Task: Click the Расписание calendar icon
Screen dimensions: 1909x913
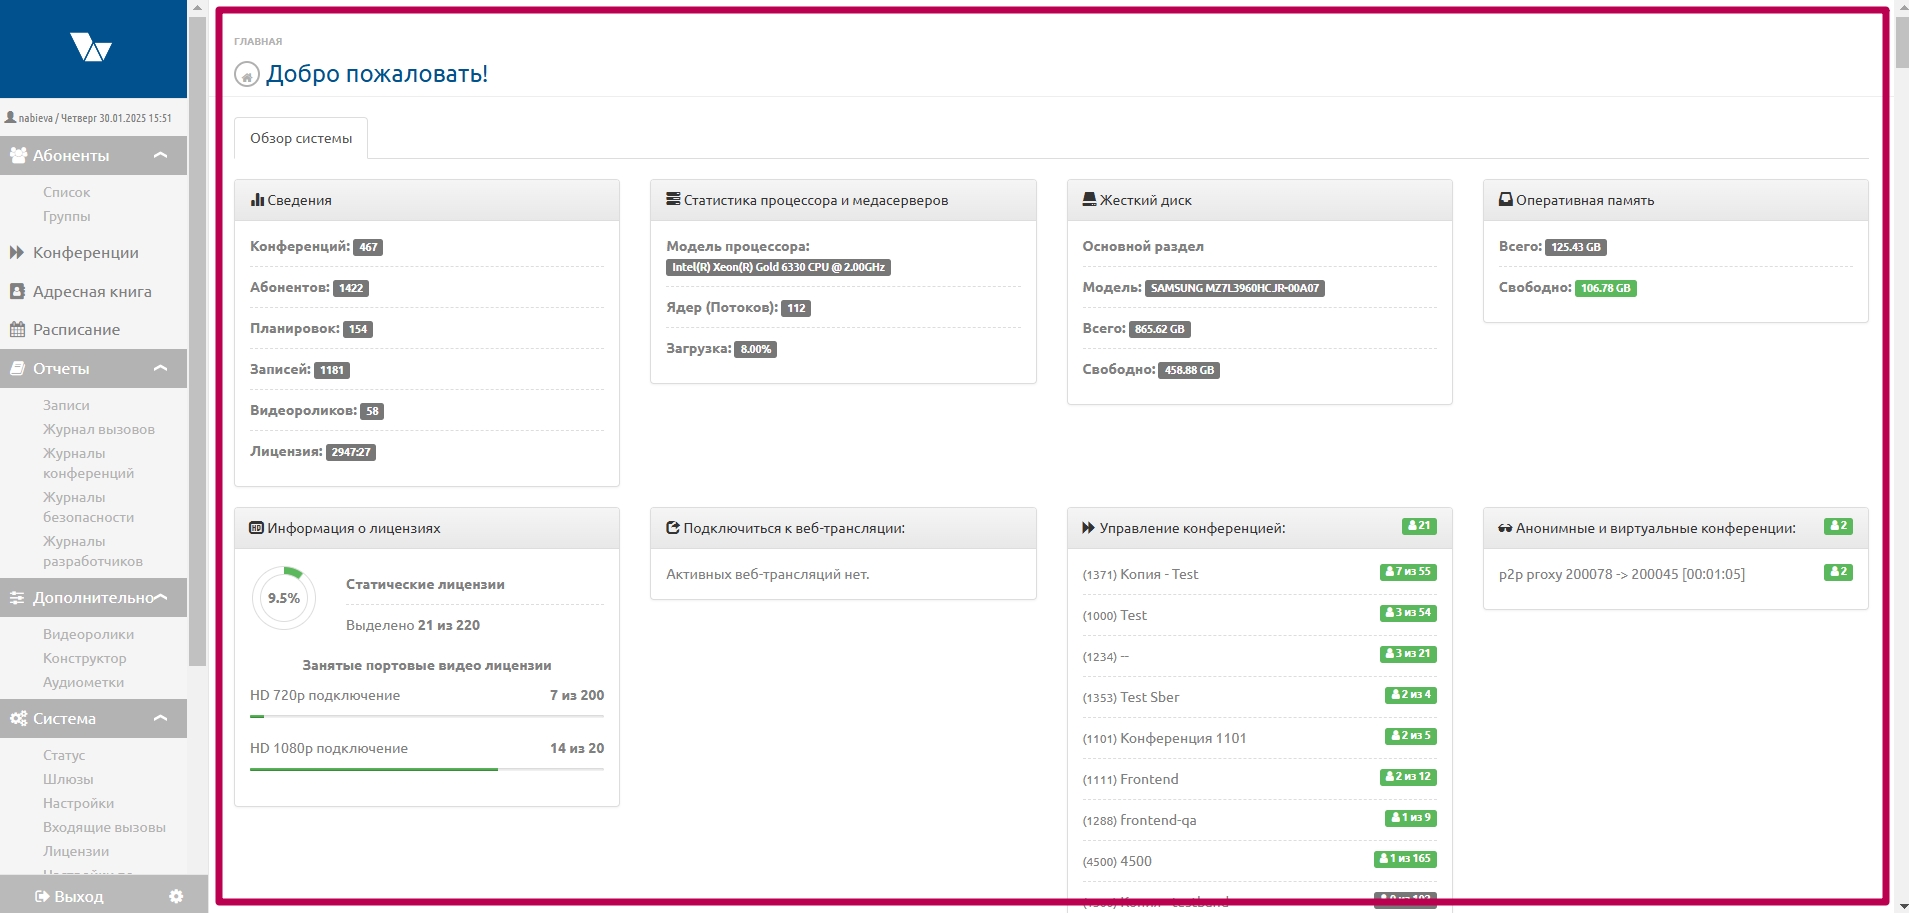Action: click(17, 330)
